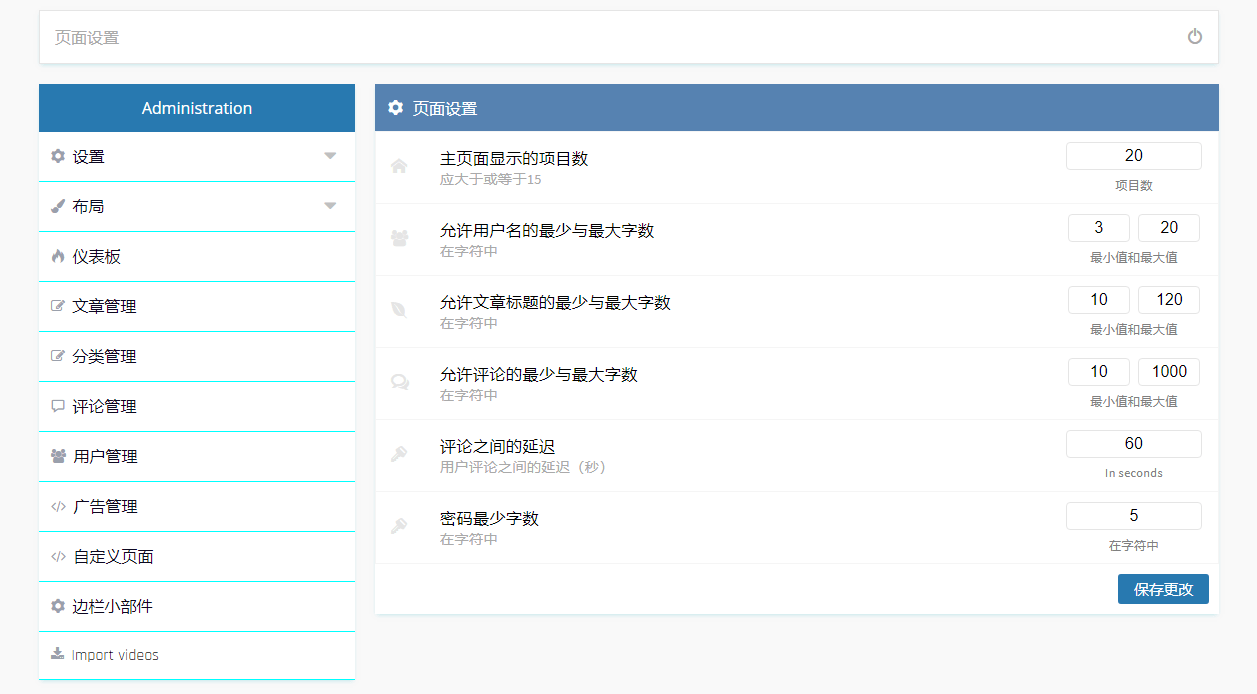The image size is (1257, 694).
Task: Click the 密码最少字数 label
Action: 489,518
